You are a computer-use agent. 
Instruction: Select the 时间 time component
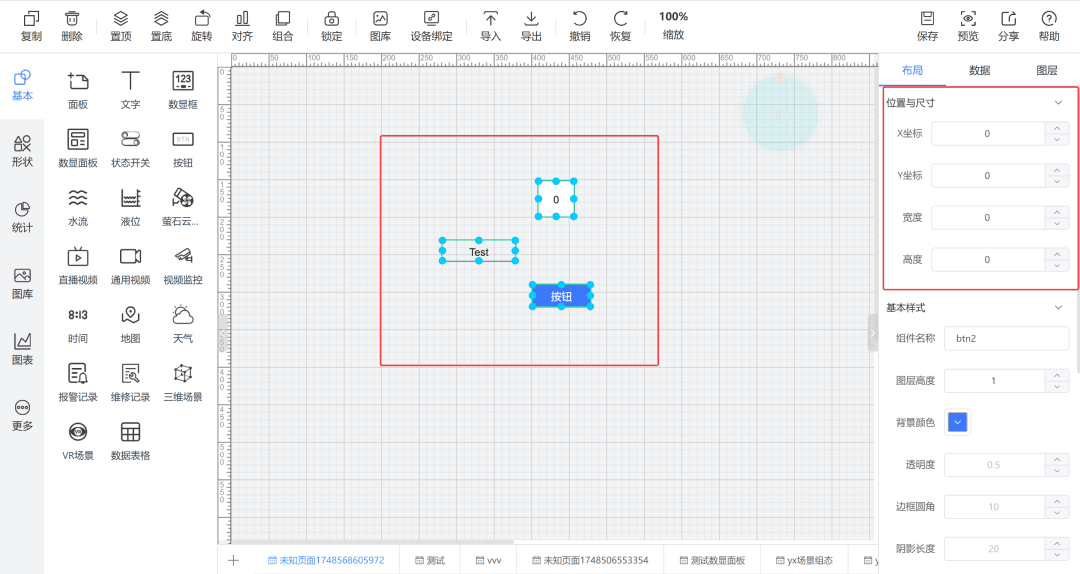78,325
